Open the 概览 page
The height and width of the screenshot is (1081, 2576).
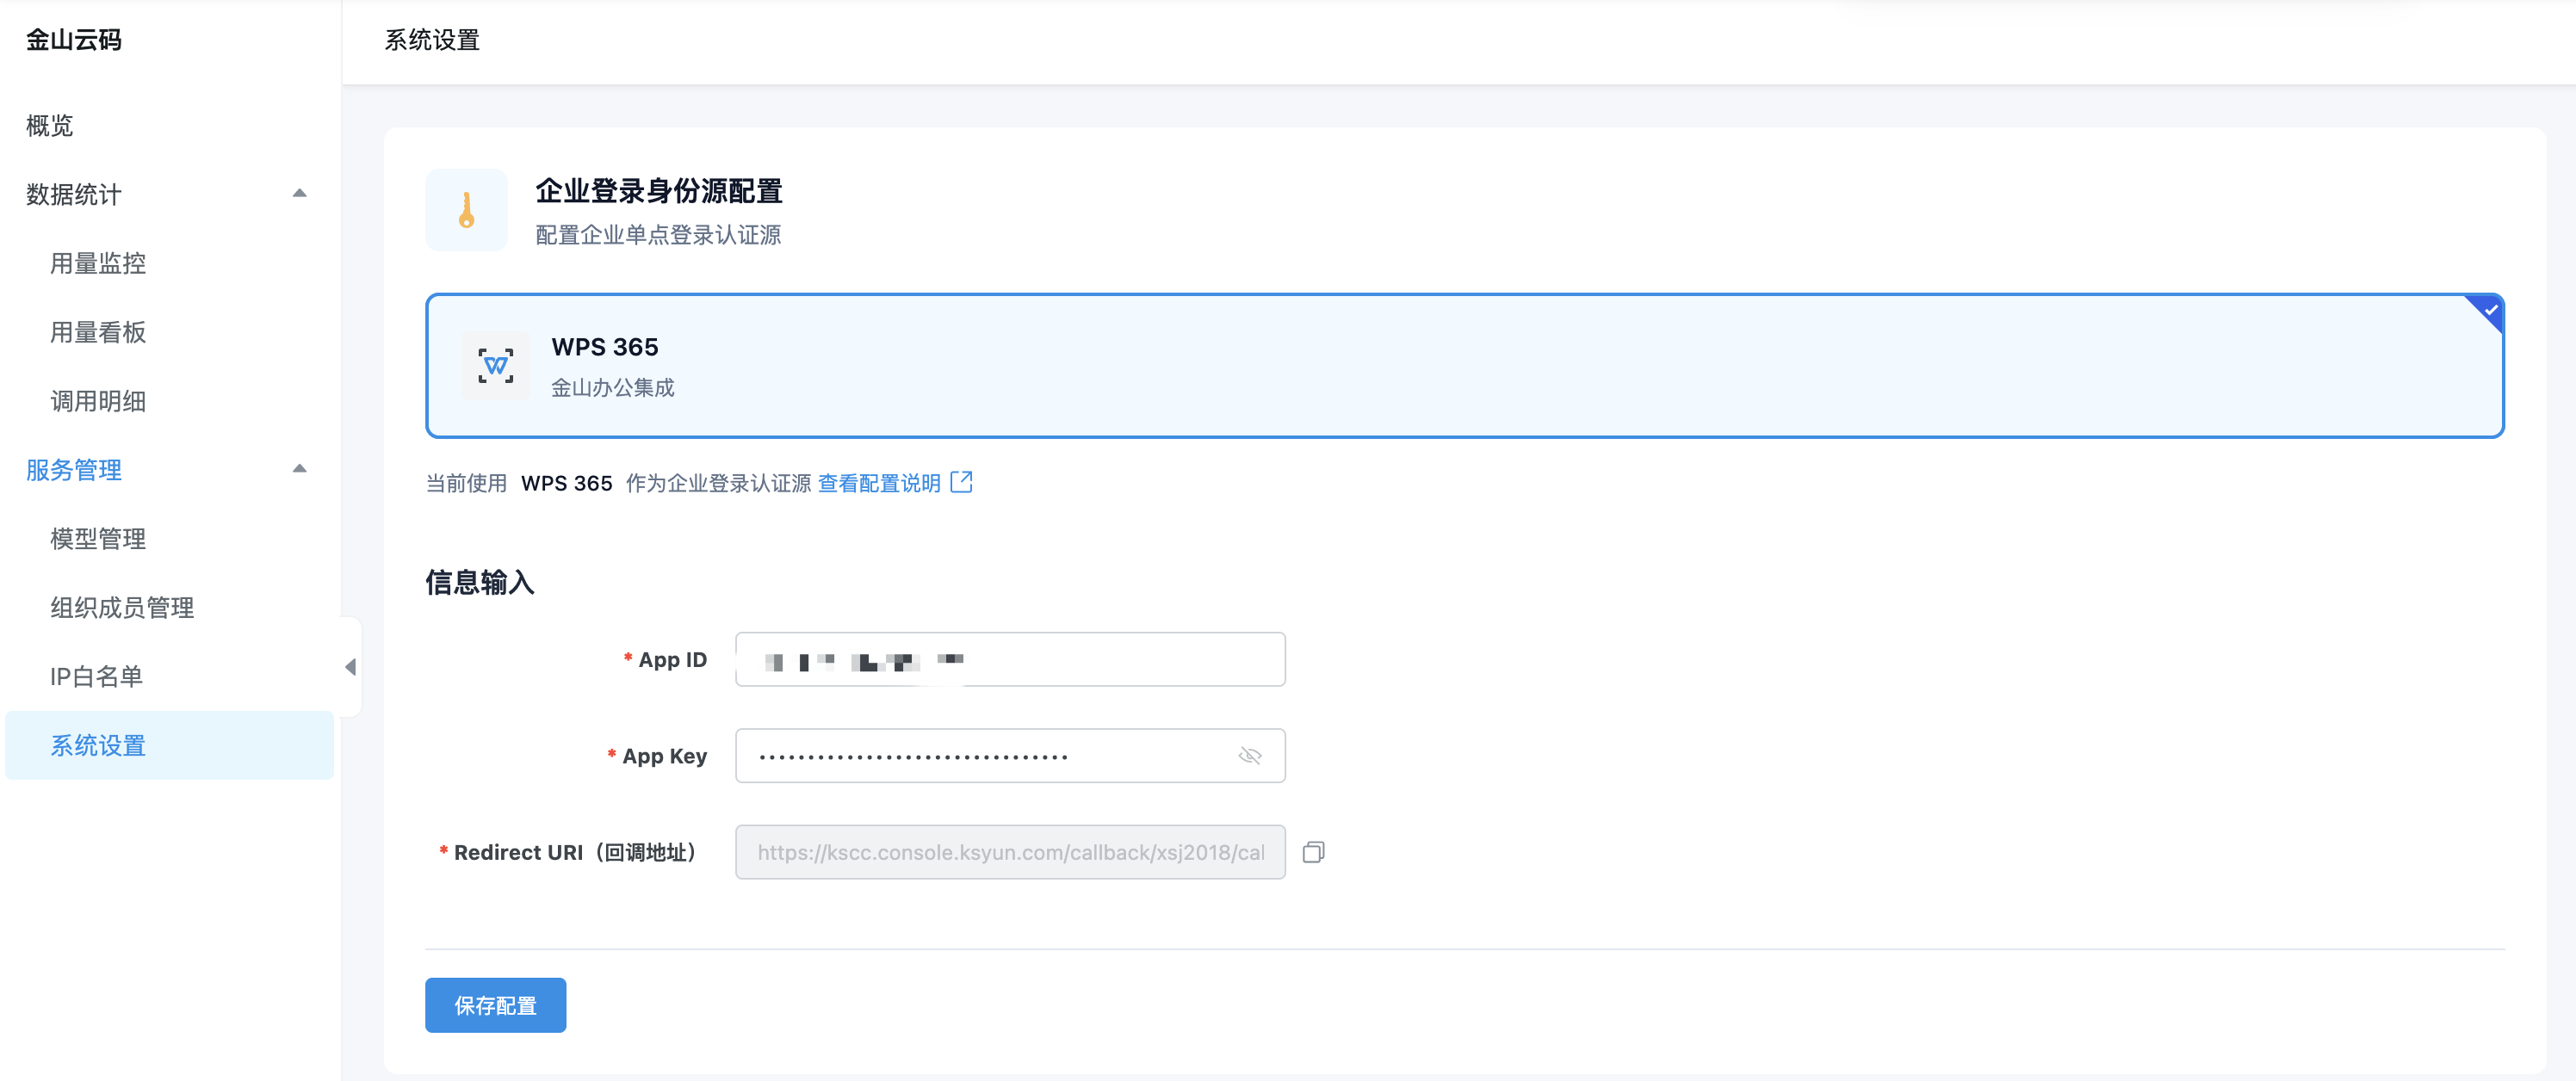click(50, 125)
